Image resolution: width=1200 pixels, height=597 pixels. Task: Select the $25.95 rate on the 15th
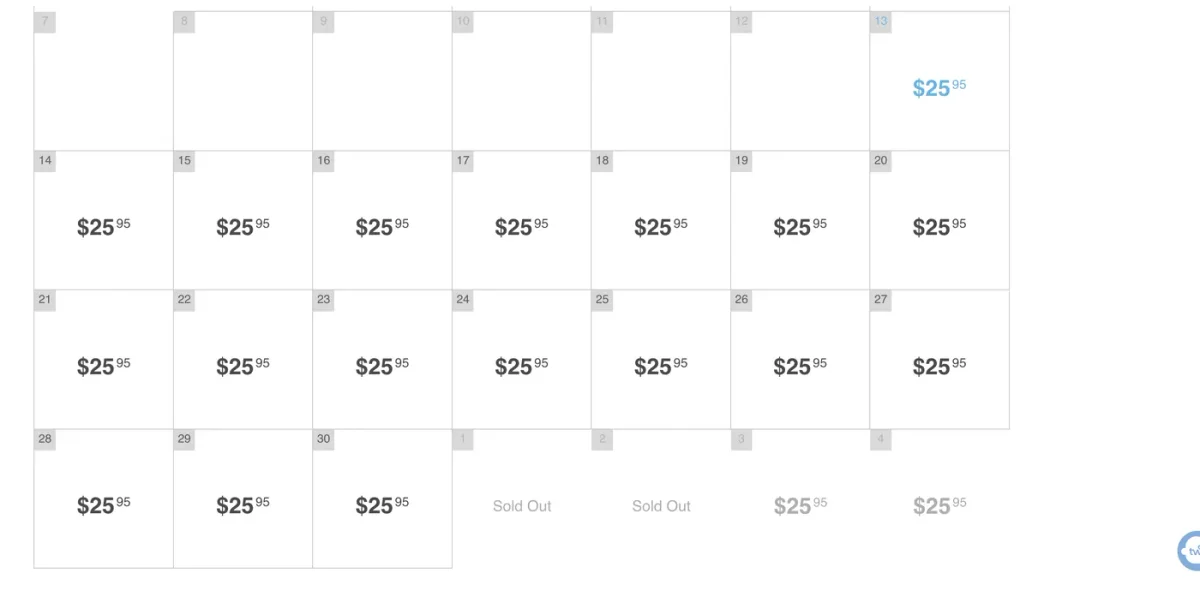click(241, 227)
